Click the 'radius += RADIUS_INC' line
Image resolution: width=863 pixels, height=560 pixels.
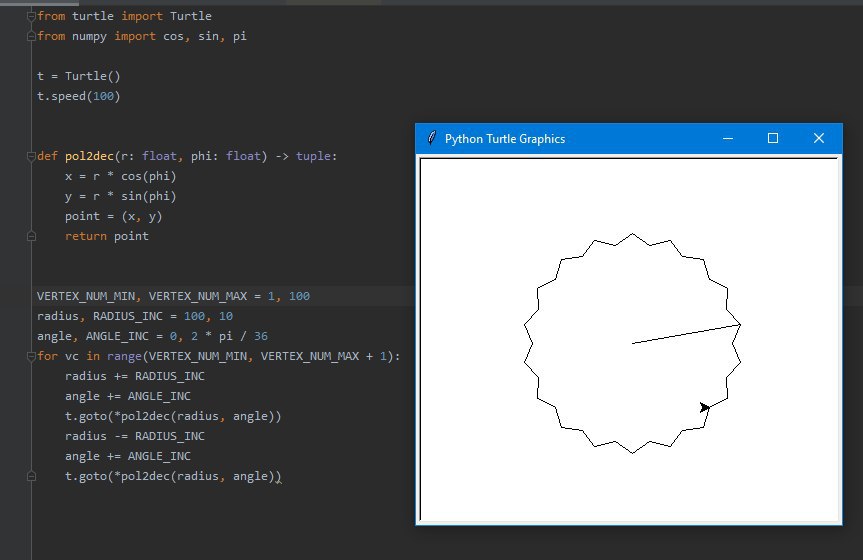point(135,376)
